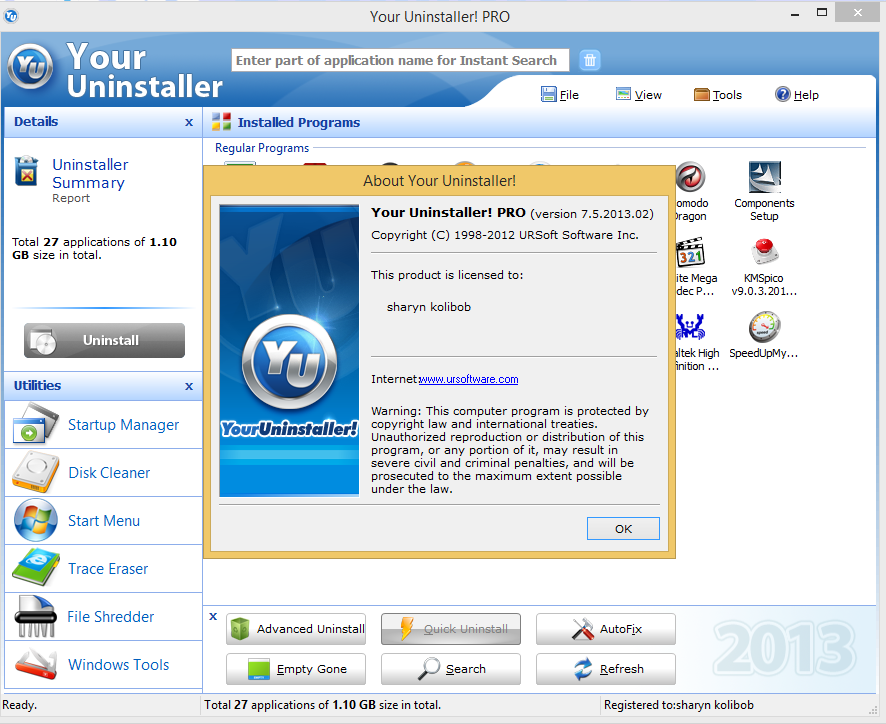The height and width of the screenshot is (724, 886).
Task: Maximize the Your Uninstaller window
Action: tap(822, 12)
